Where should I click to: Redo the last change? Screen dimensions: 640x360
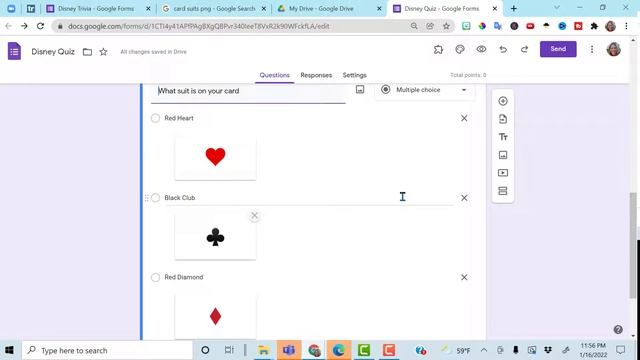pyautogui.click(x=524, y=49)
